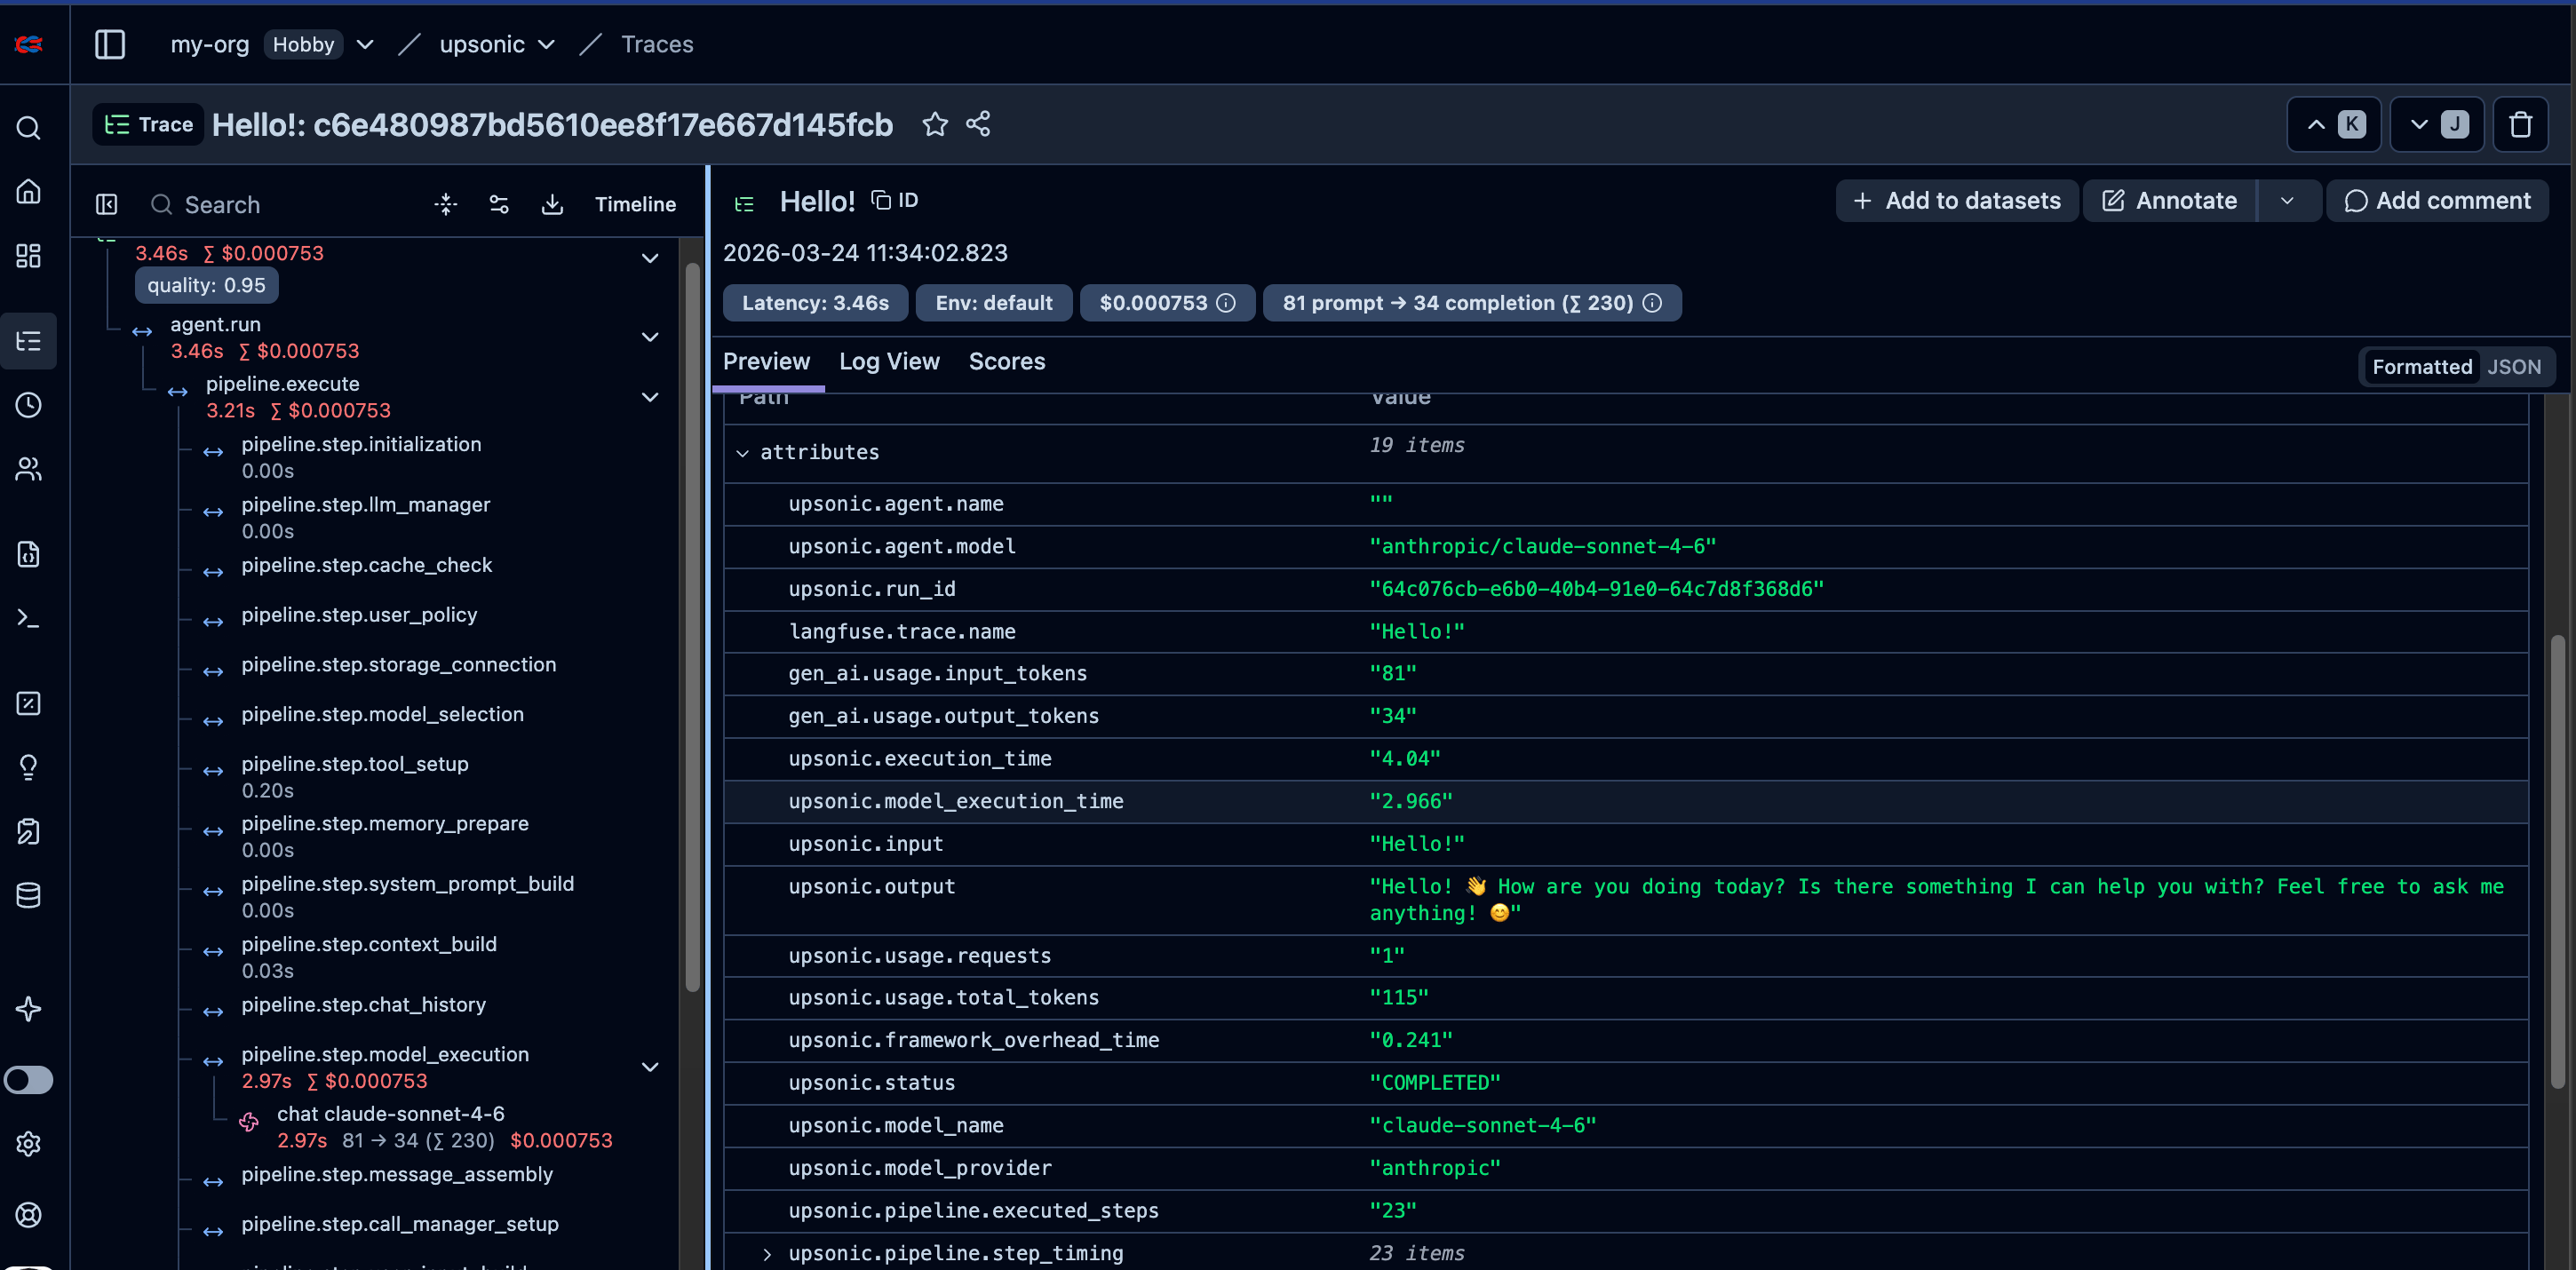
Task: Open Dashboards icon in sidebar
Action: click(x=29, y=255)
